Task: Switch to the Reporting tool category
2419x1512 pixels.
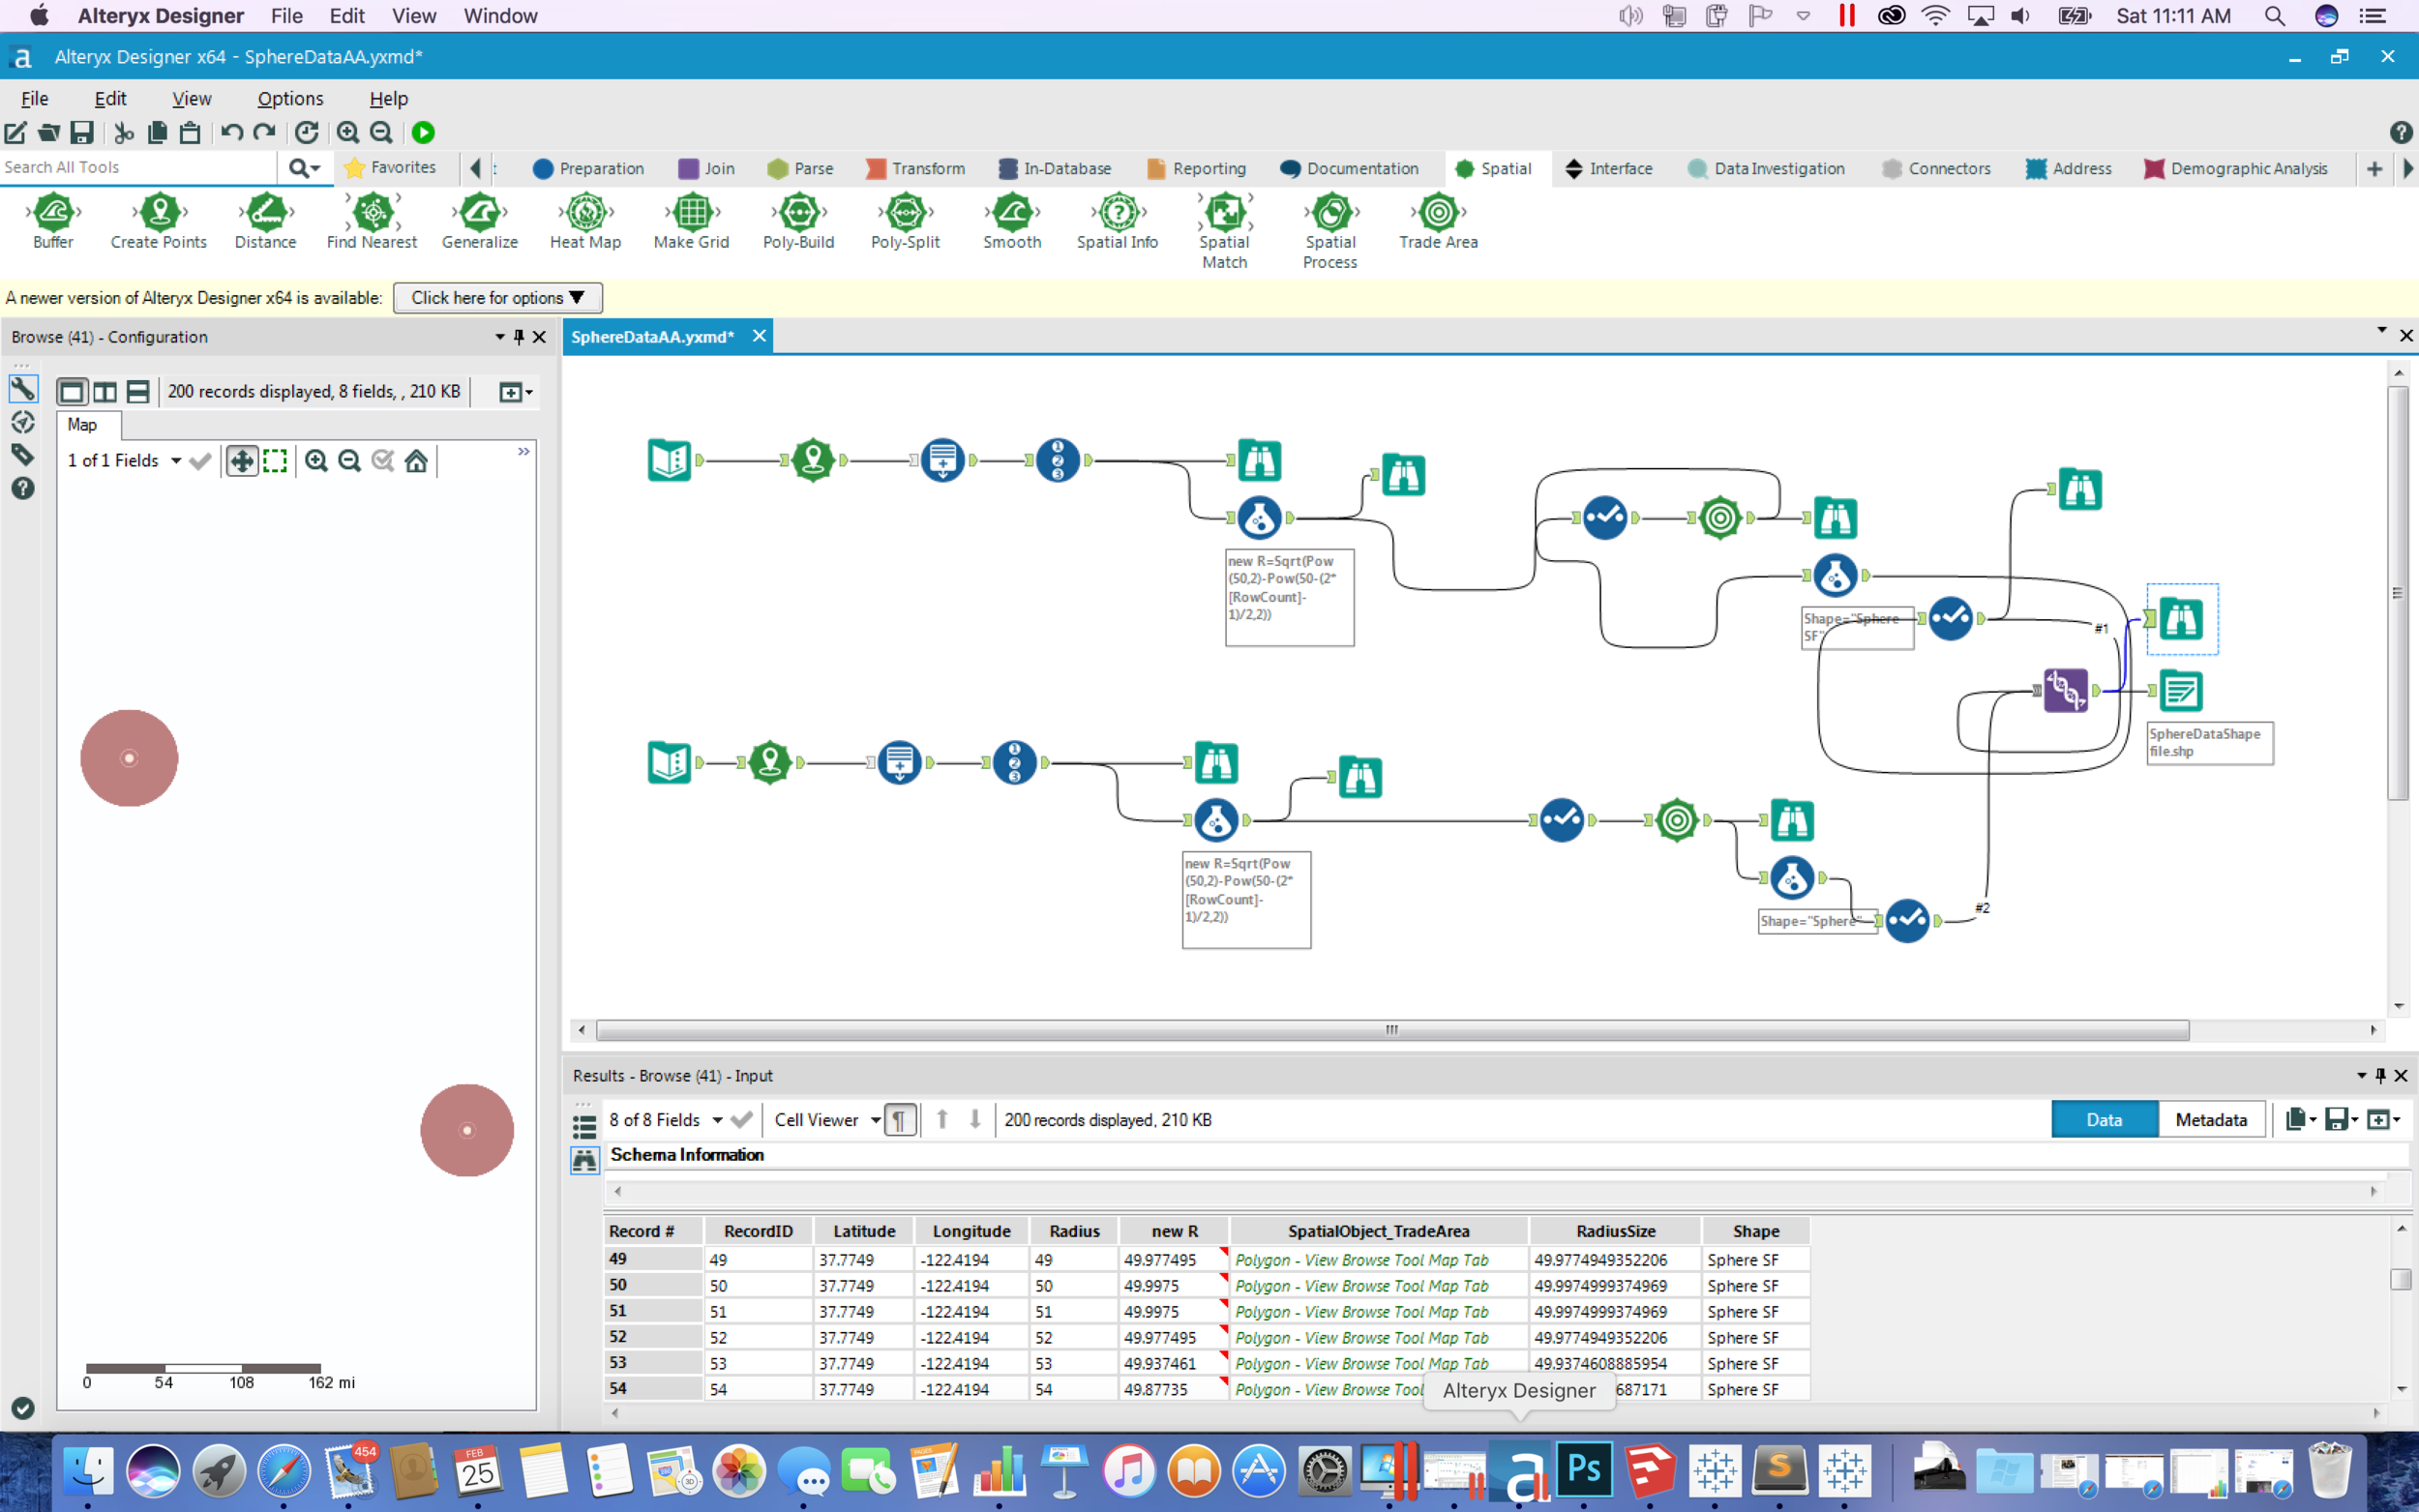Action: pos(1196,168)
